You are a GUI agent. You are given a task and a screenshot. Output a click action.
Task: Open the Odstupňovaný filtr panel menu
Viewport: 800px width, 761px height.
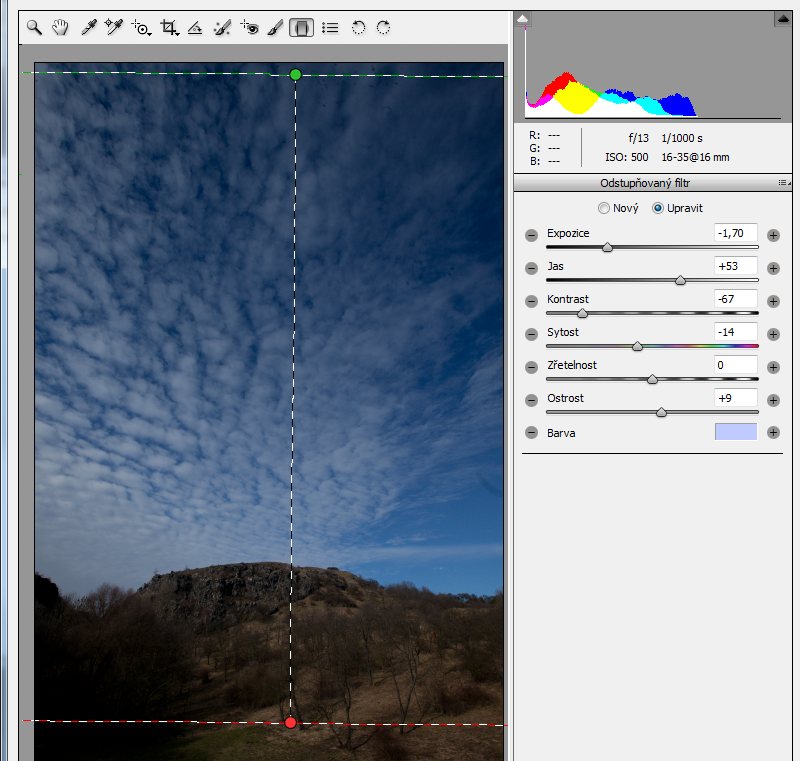click(783, 183)
